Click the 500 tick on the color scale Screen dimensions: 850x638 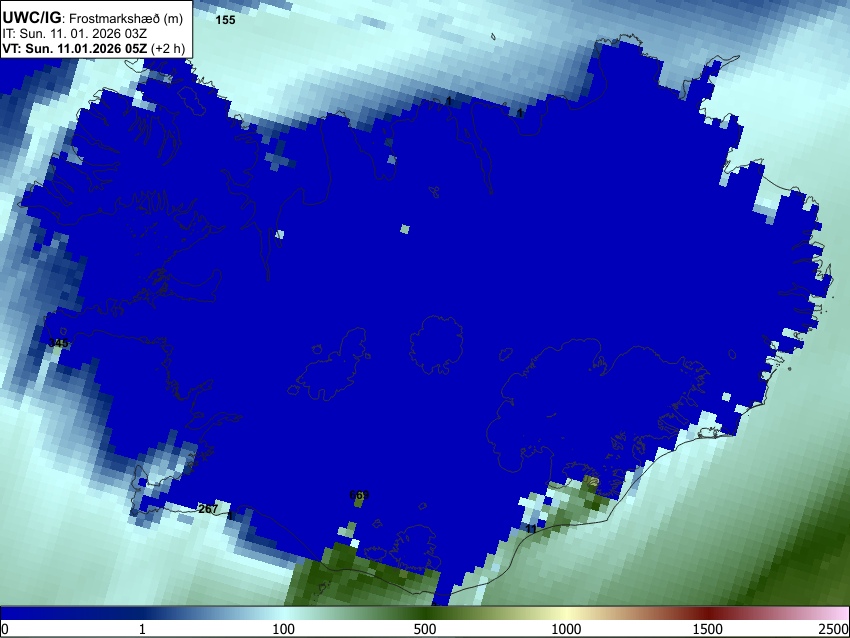(x=424, y=629)
